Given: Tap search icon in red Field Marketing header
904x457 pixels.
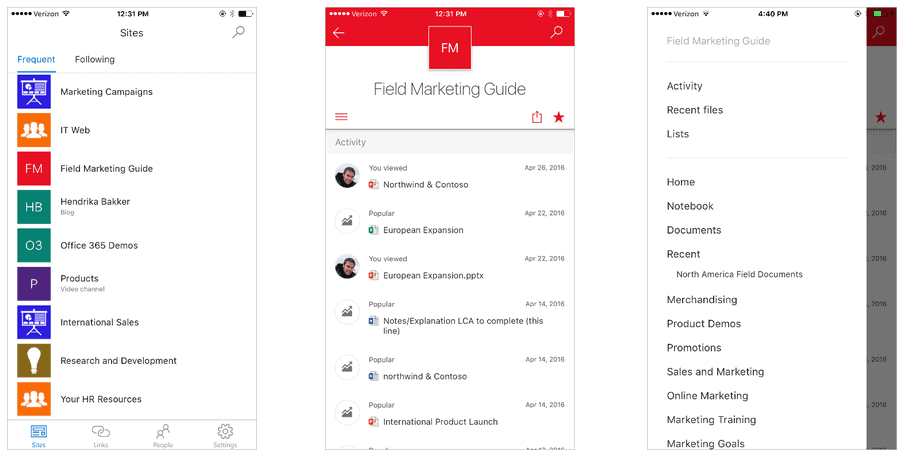Looking at the screenshot, I should click(x=556, y=32).
